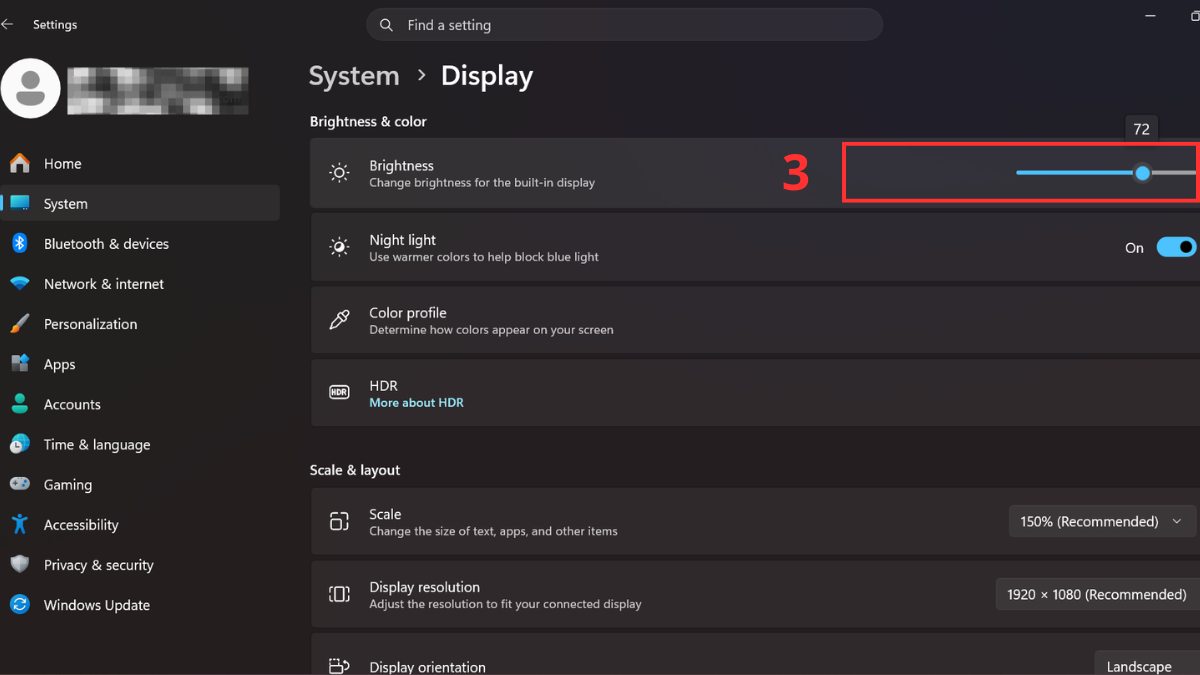The image size is (1200, 675).
Task: Click the Accessibility figure icon
Action: click(20, 524)
